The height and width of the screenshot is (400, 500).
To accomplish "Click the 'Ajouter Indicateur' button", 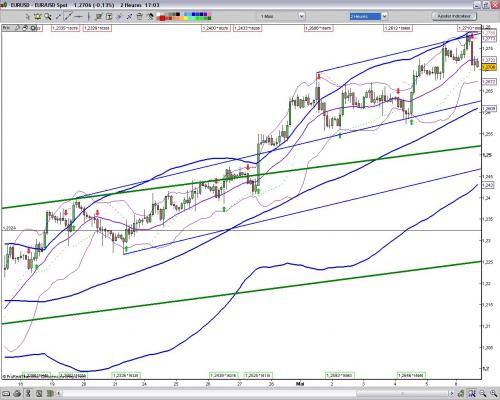I will tap(454, 16).
